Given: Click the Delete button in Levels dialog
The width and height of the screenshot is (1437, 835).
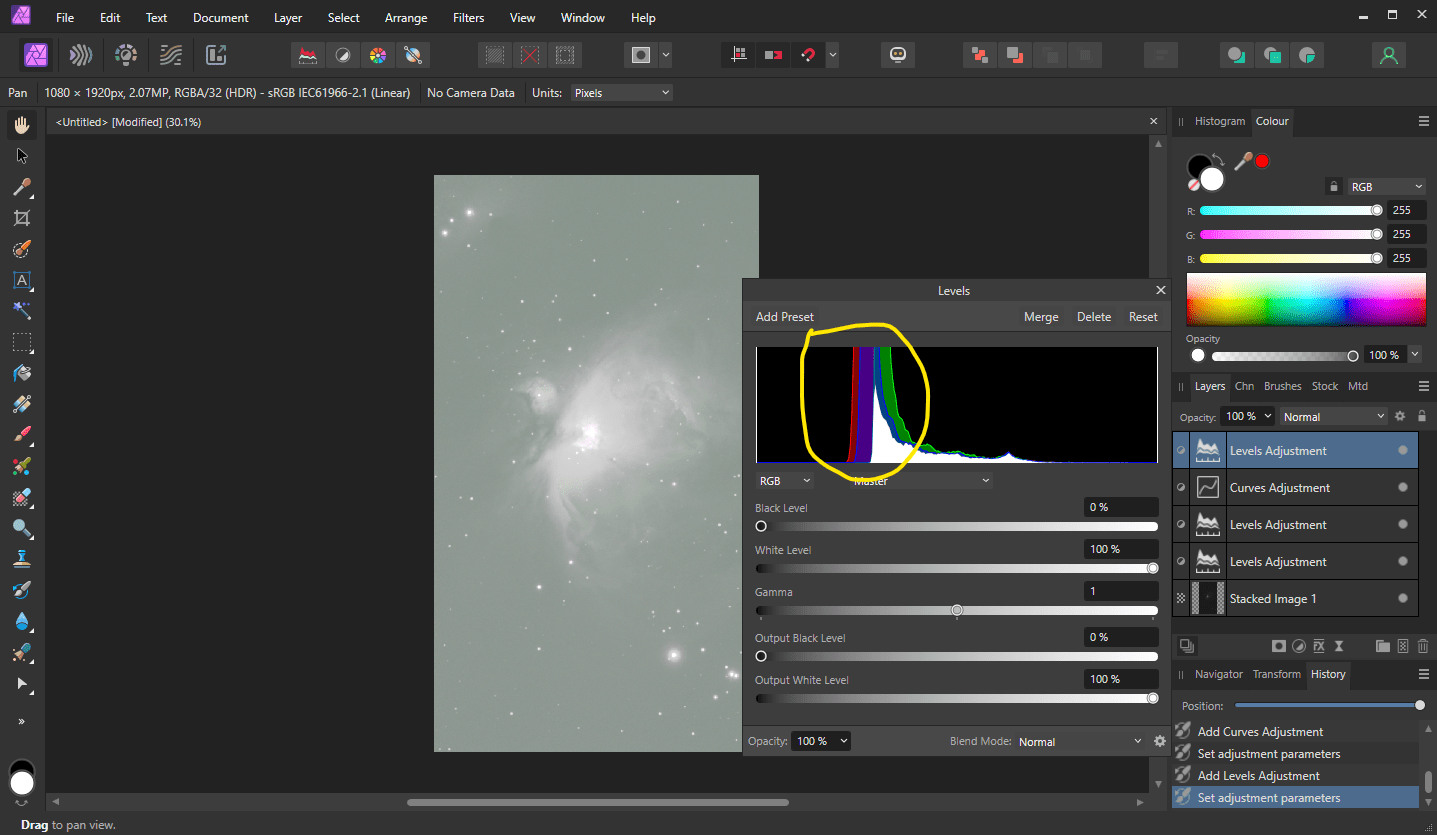Looking at the screenshot, I should point(1094,317).
